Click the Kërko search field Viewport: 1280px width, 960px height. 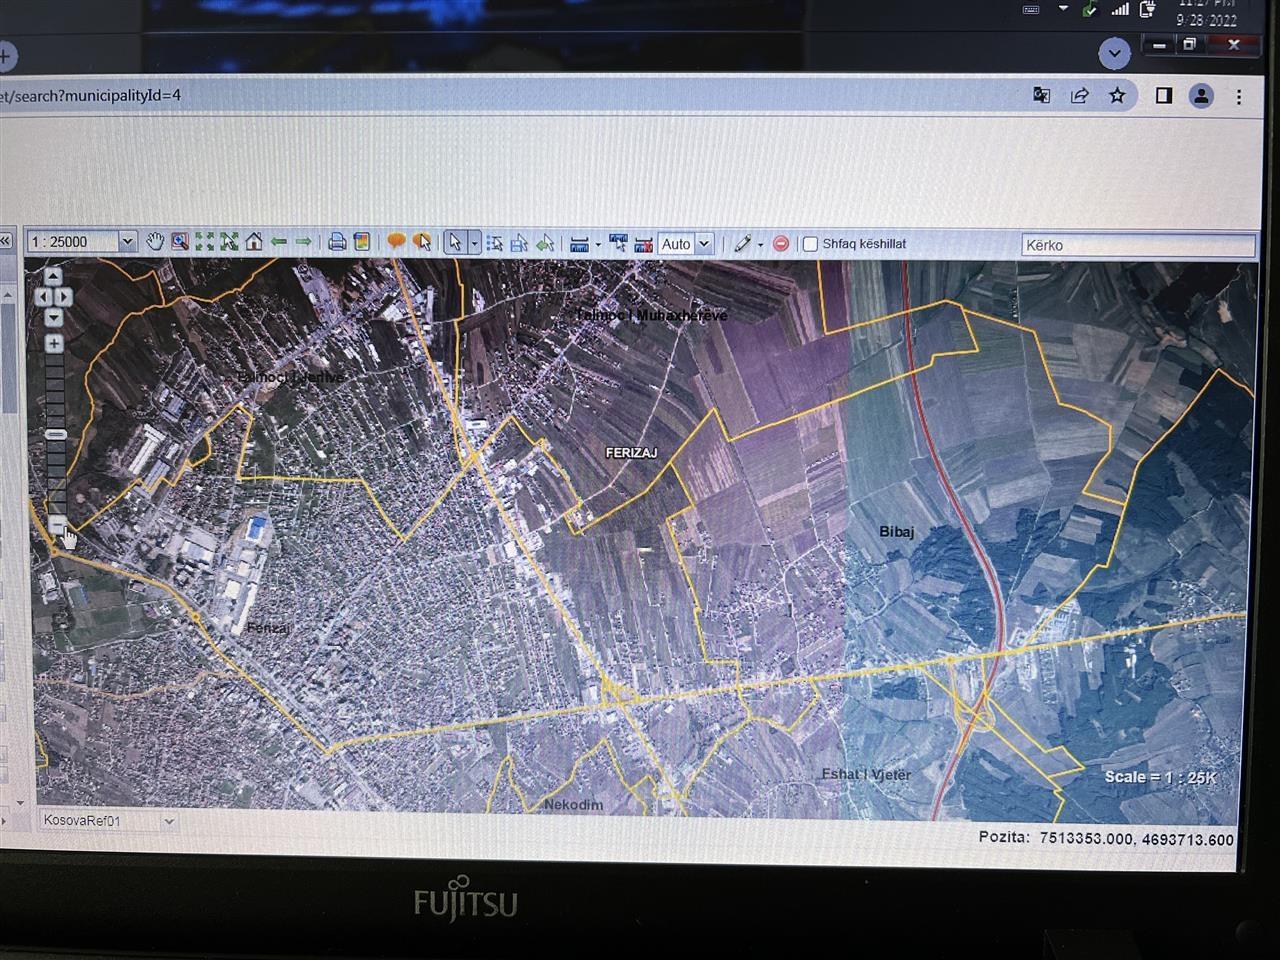tap(1138, 245)
